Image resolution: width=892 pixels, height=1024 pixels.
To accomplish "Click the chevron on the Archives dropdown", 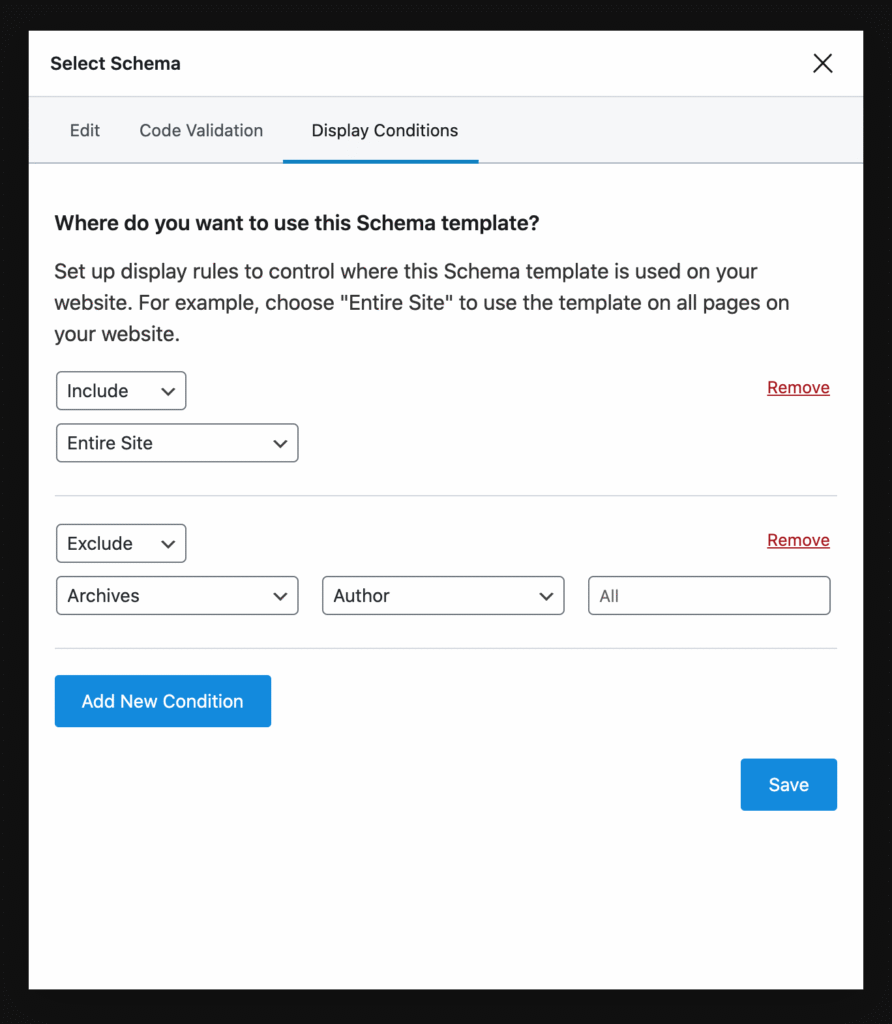I will coord(281,595).
